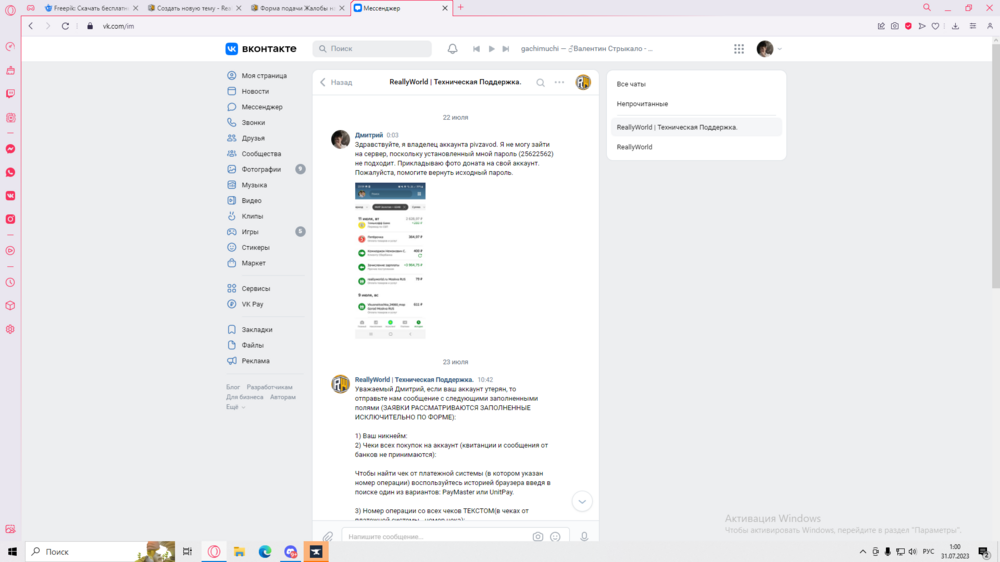Image resolution: width=1000 pixels, height=562 pixels.
Task: Open Windows Start menu
Action: (x=12, y=551)
